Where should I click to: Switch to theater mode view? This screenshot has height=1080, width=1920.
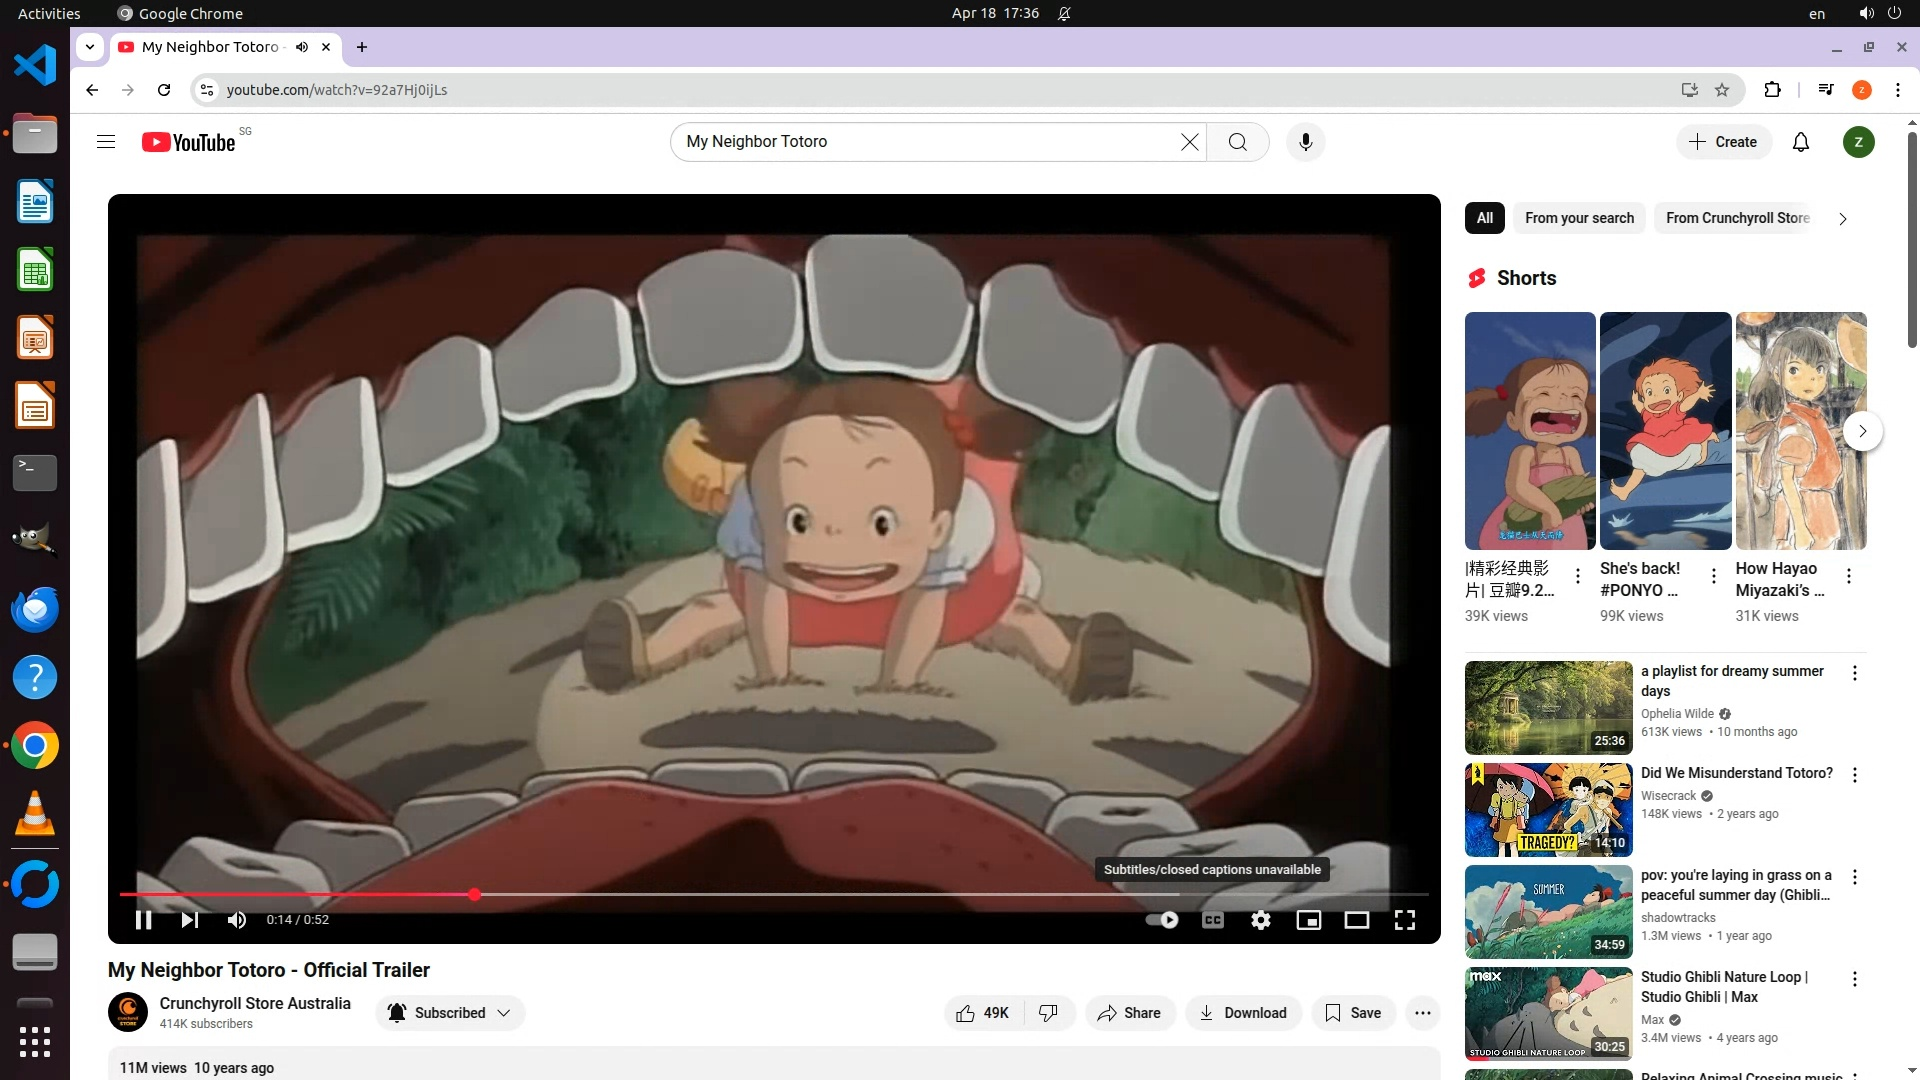[x=1356, y=920]
